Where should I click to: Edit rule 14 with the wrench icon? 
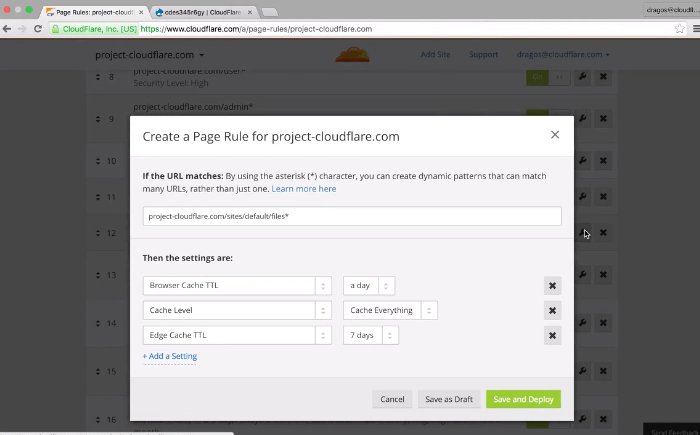[x=582, y=323]
